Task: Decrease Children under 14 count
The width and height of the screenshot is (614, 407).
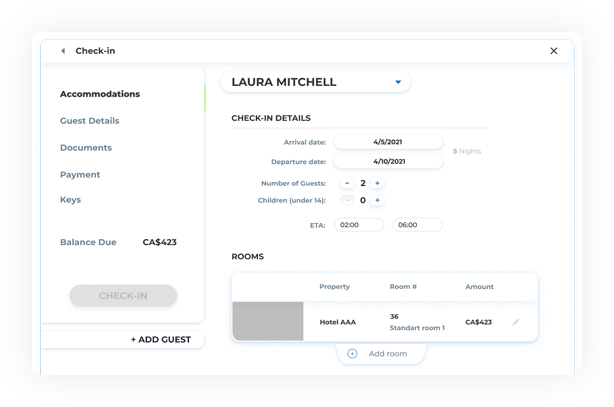Action: 347,200
